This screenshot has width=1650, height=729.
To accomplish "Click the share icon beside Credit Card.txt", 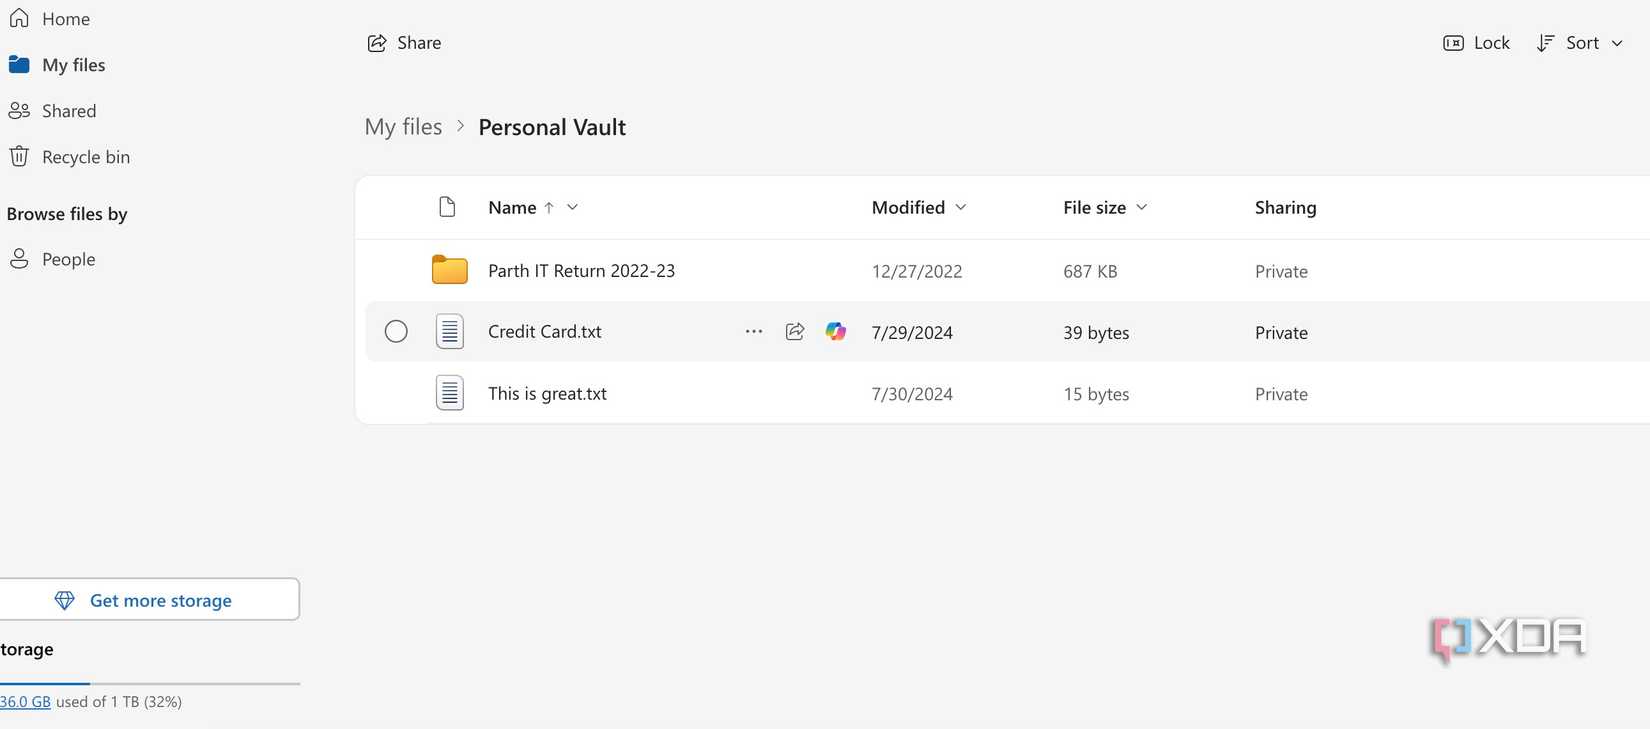I will tap(795, 332).
